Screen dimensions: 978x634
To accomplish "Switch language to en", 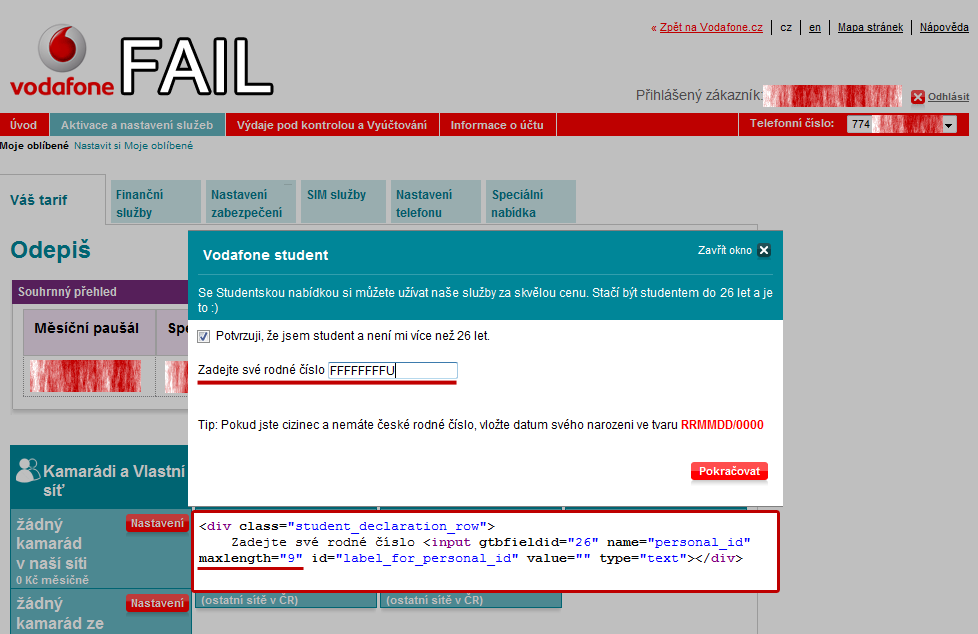I will (815, 27).
